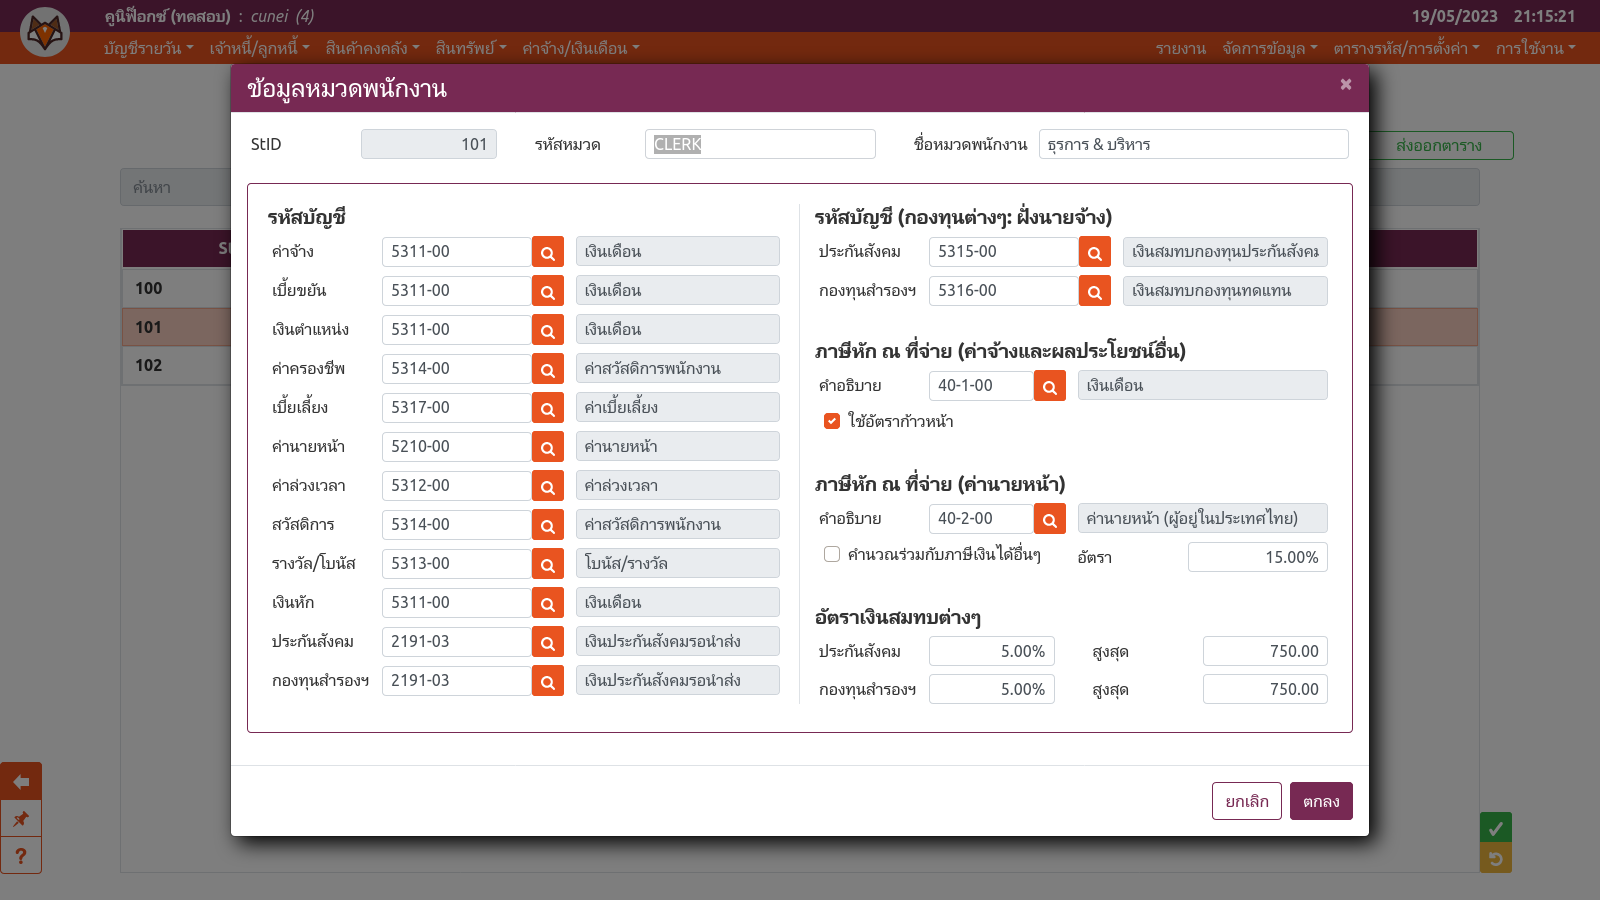
Task: Click the ตกลง confirm button
Action: pyautogui.click(x=1320, y=801)
